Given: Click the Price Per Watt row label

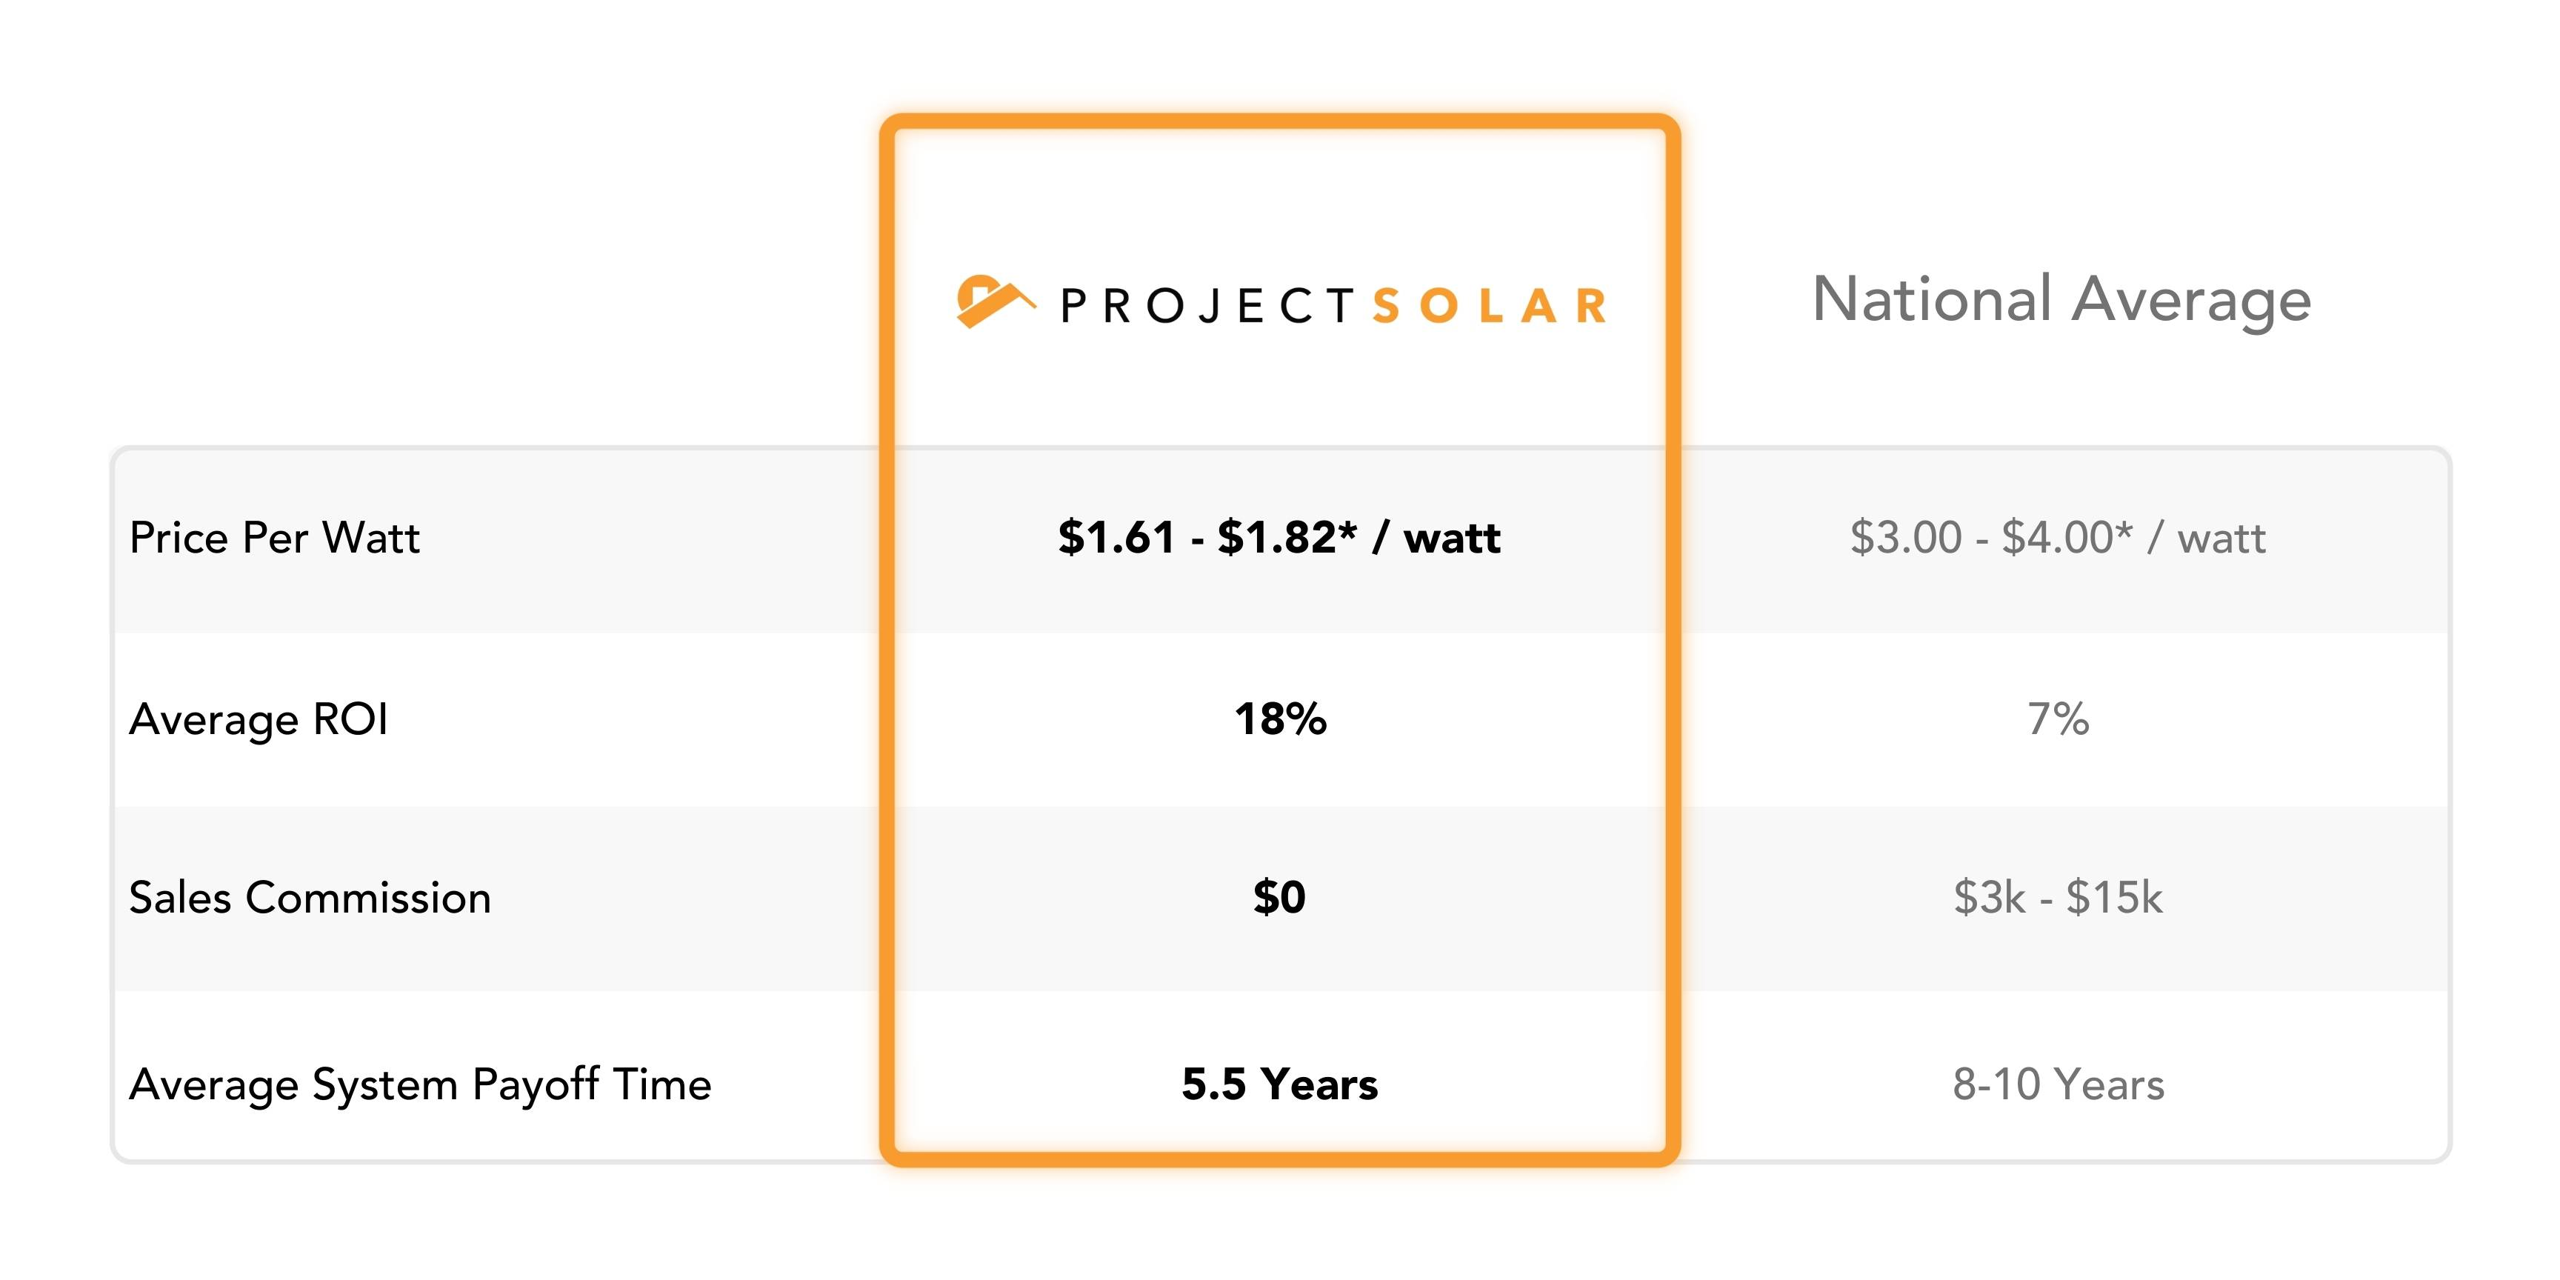Looking at the screenshot, I should [274, 538].
